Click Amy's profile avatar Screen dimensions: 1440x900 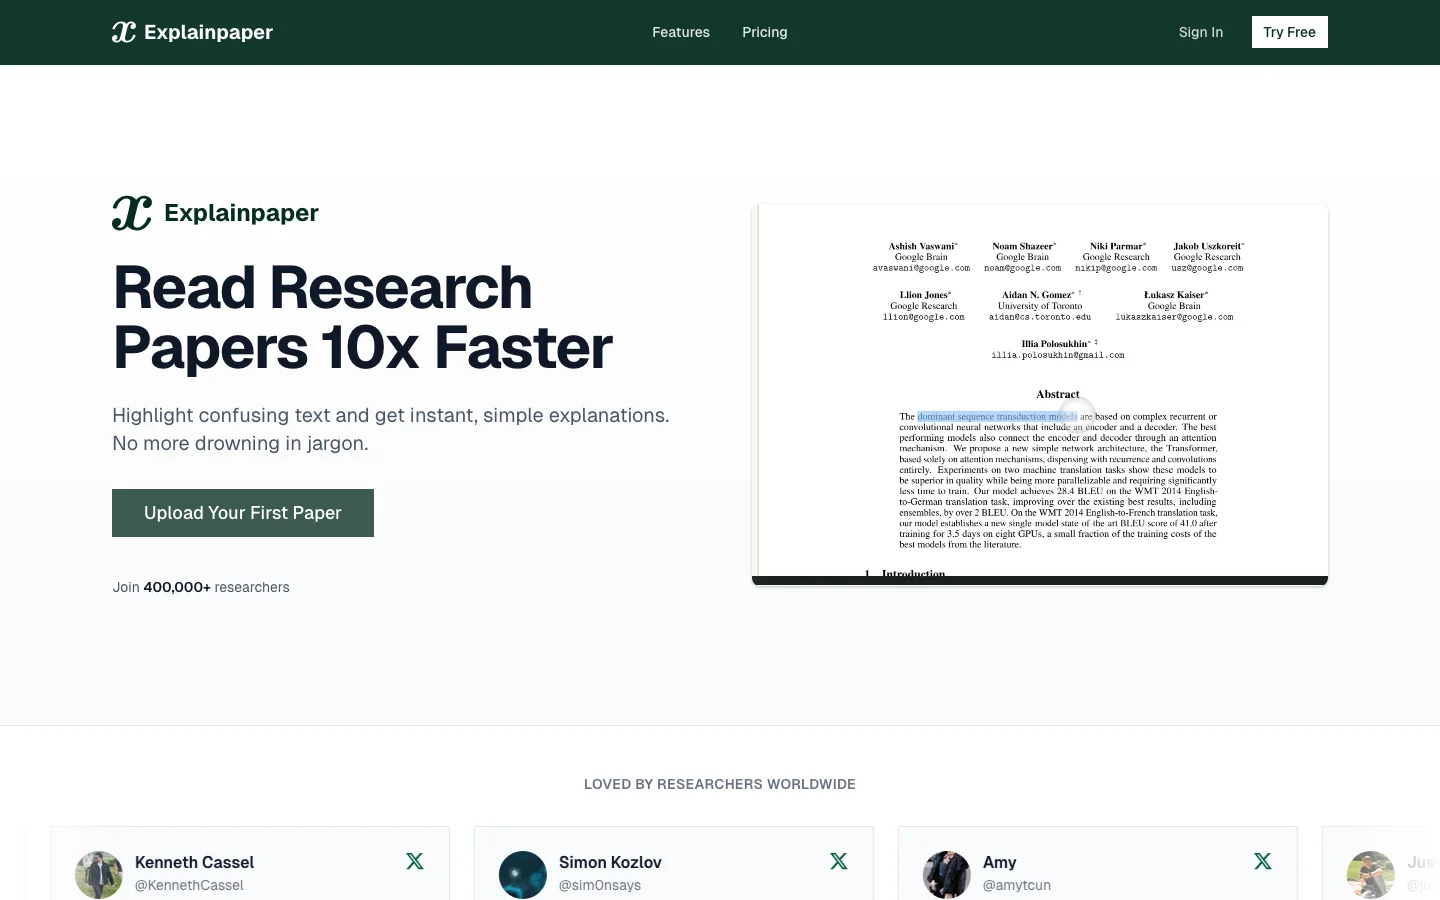pyautogui.click(x=947, y=875)
